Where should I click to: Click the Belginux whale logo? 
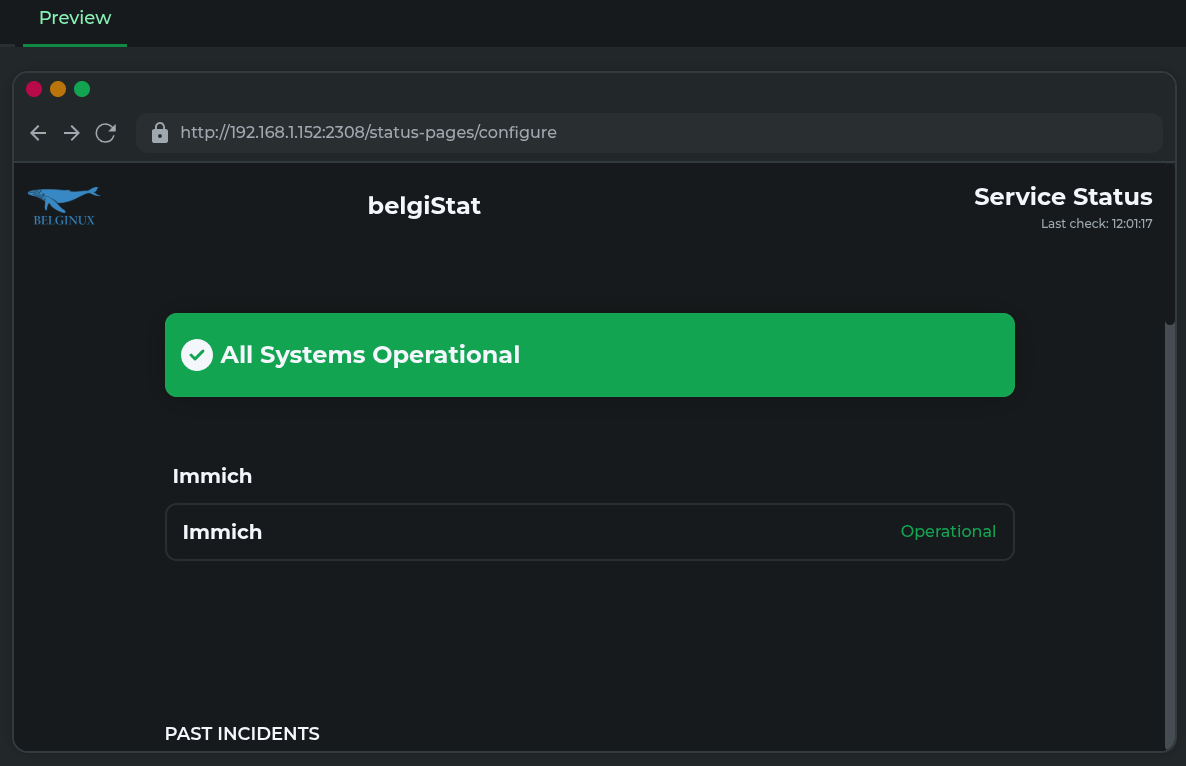point(64,206)
